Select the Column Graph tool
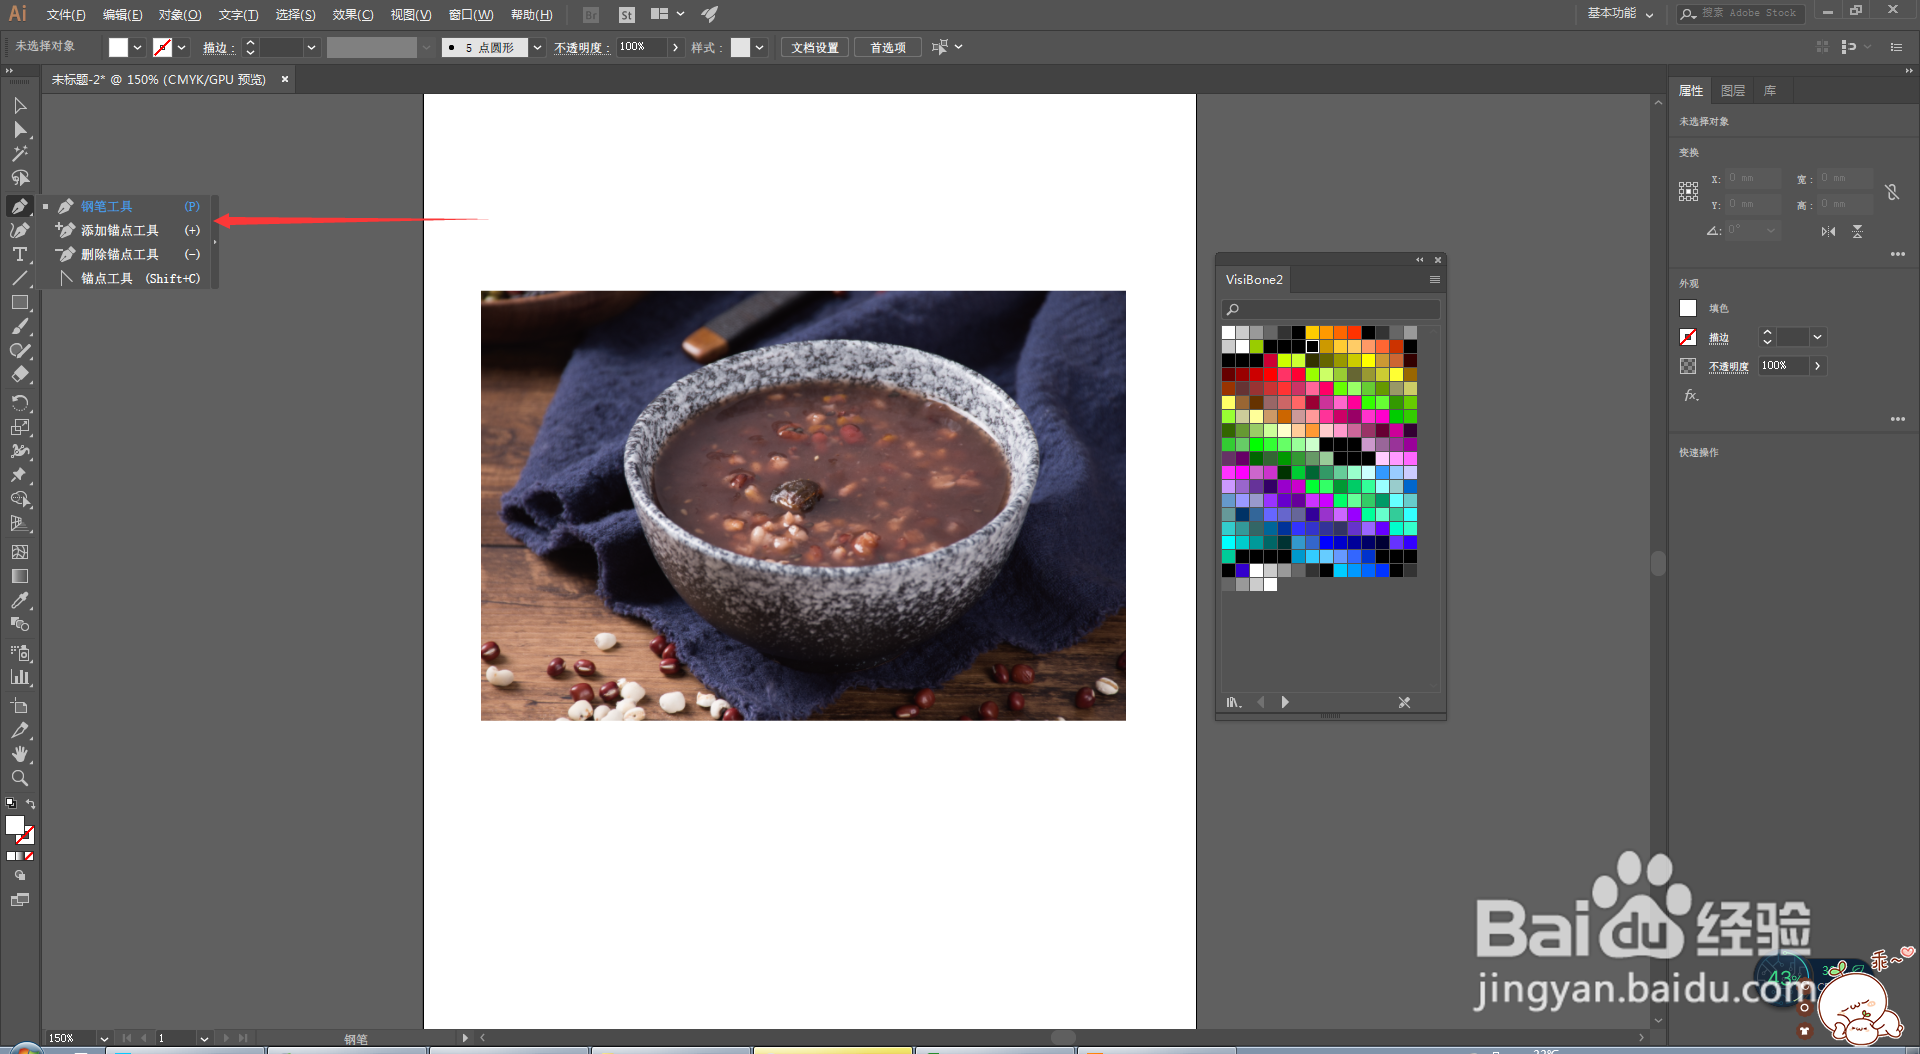The width and height of the screenshot is (1920, 1054). coord(20,677)
